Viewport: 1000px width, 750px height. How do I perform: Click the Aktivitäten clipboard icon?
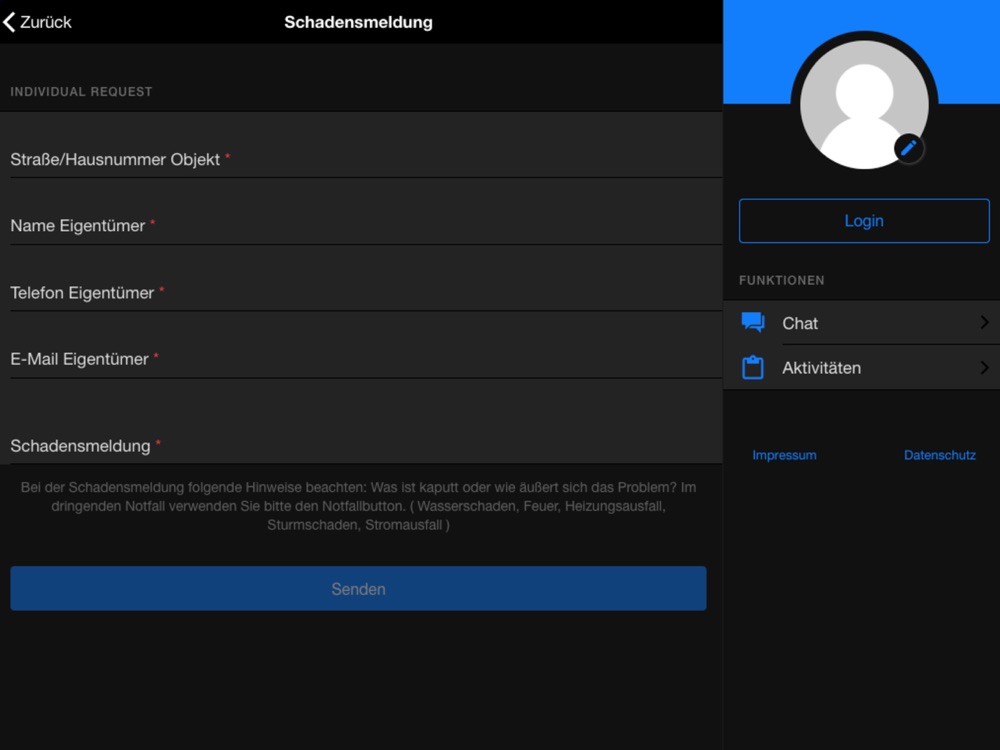[753, 367]
